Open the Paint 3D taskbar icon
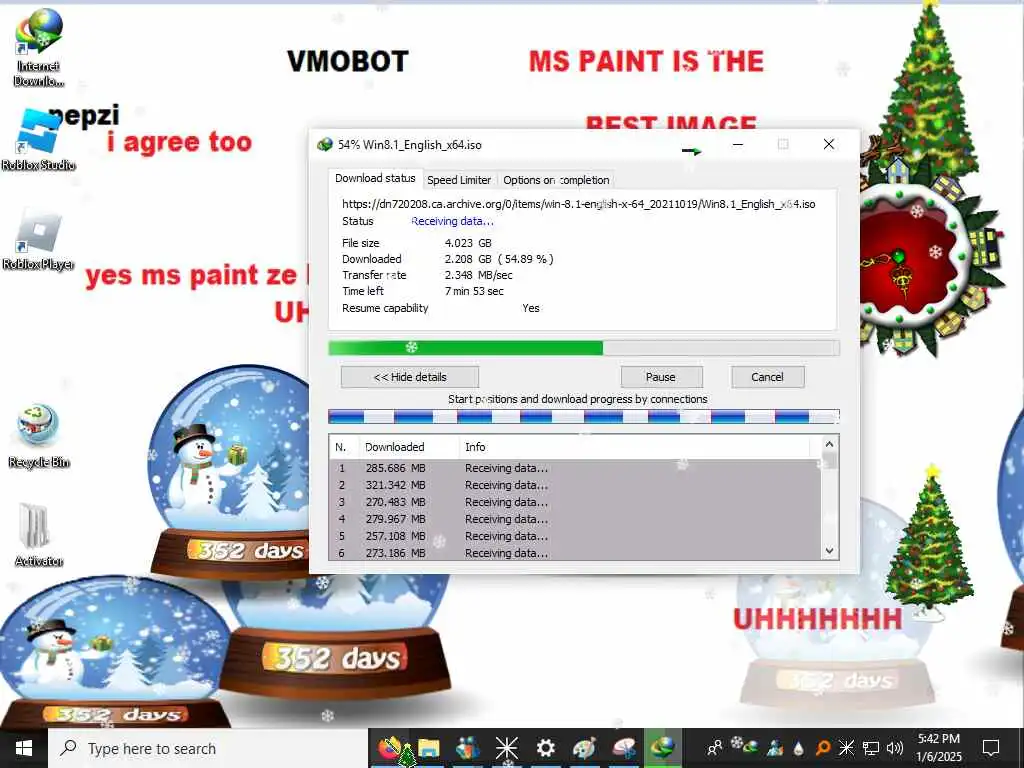Screen dimensions: 1024x768 624,748
